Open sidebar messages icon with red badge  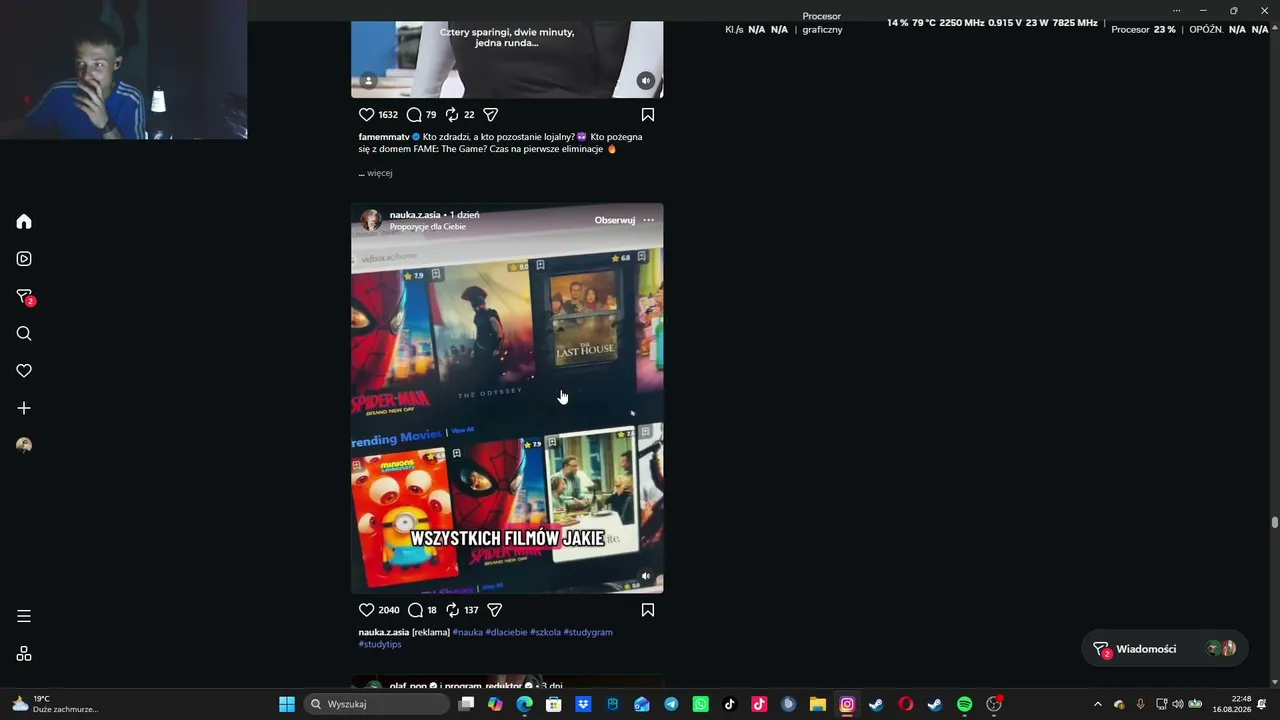pyautogui.click(x=25, y=297)
